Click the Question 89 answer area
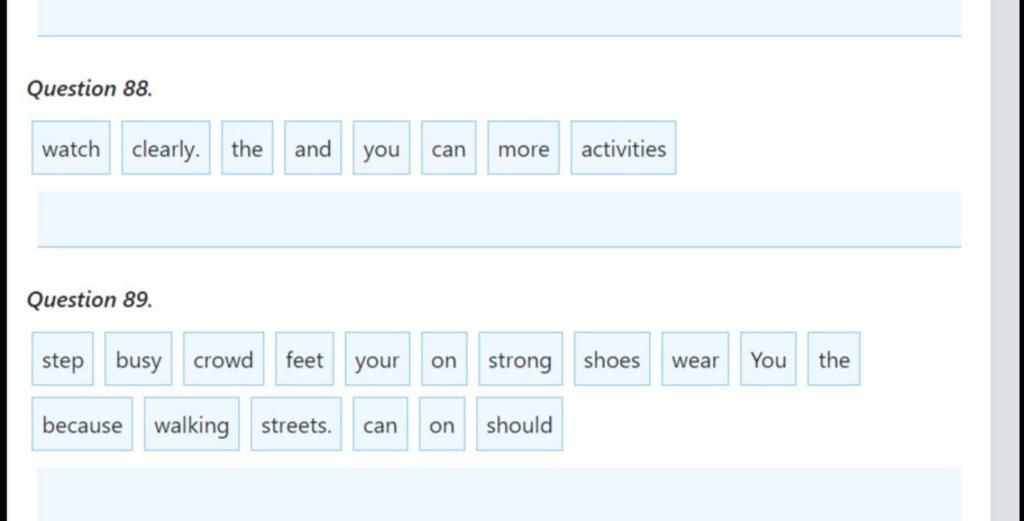Image resolution: width=1024 pixels, height=521 pixels. 498,495
